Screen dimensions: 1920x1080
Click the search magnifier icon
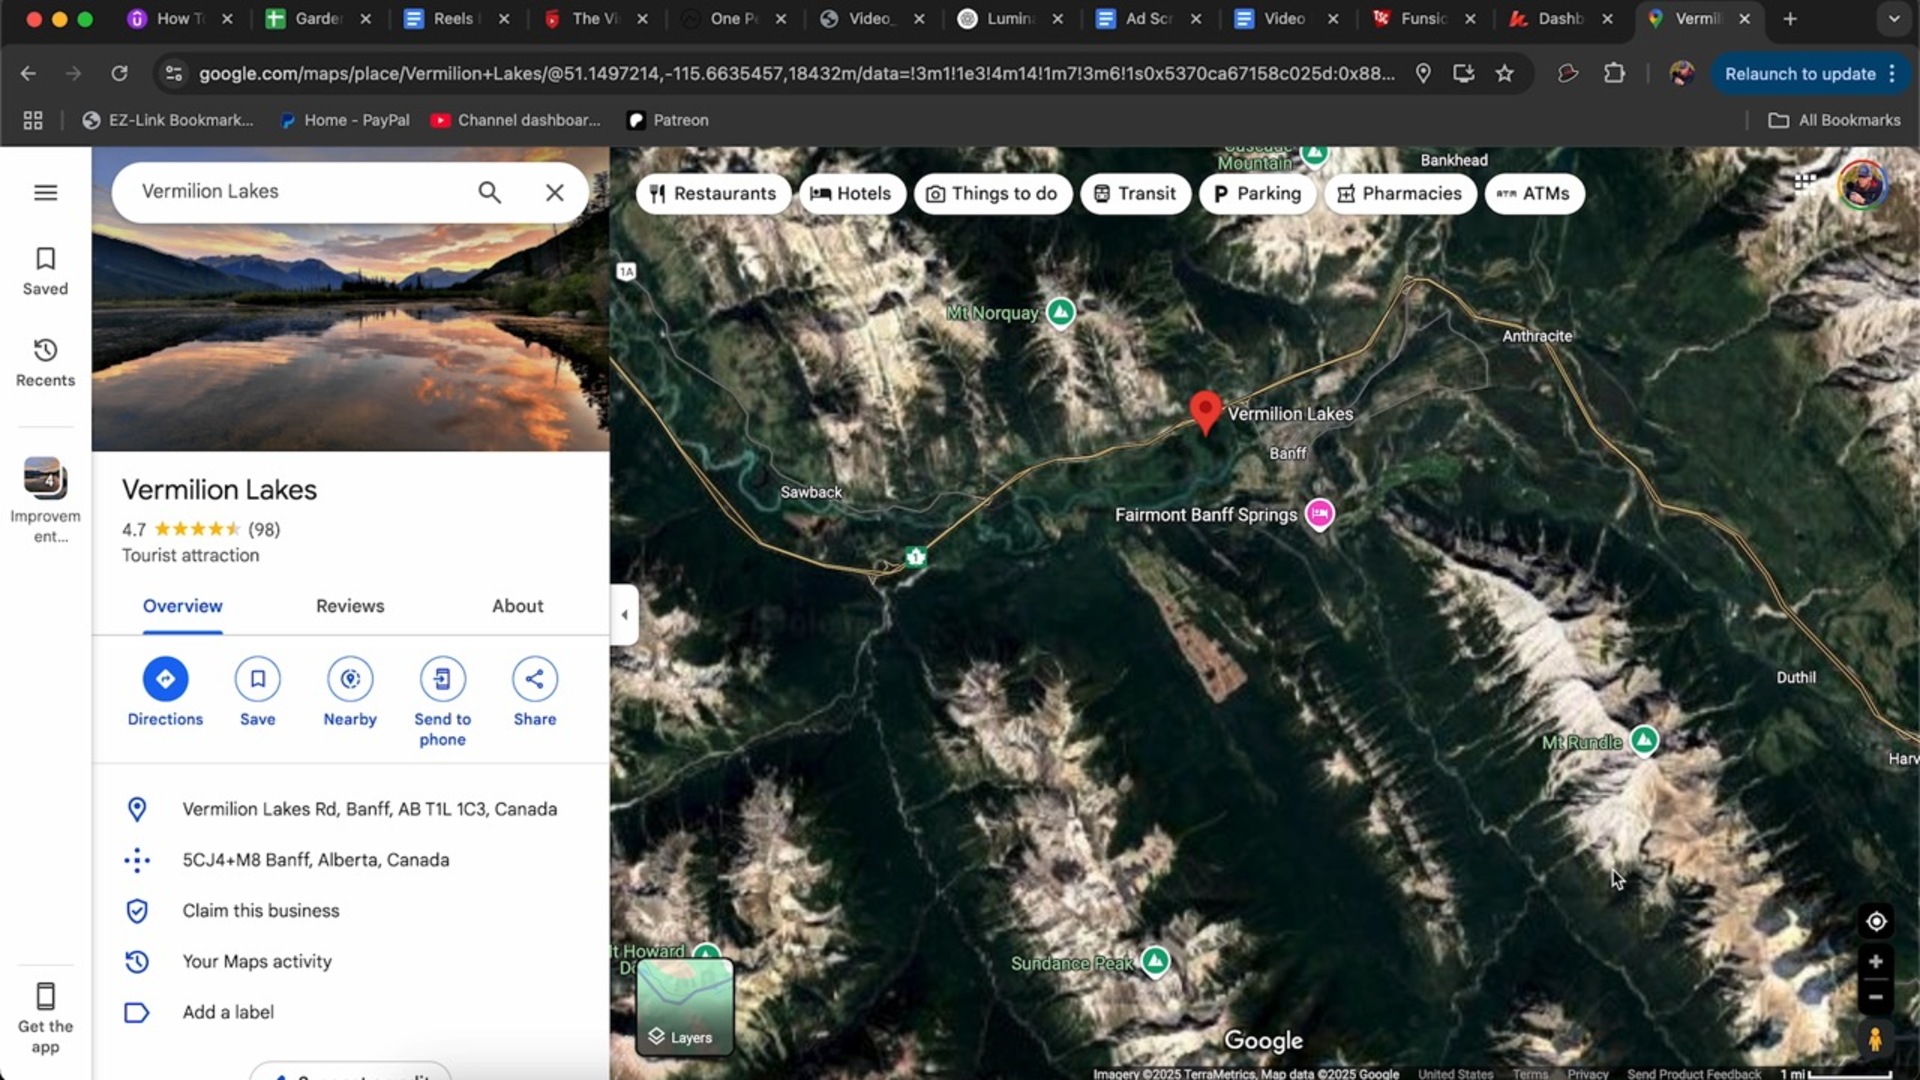[x=489, y=192]
